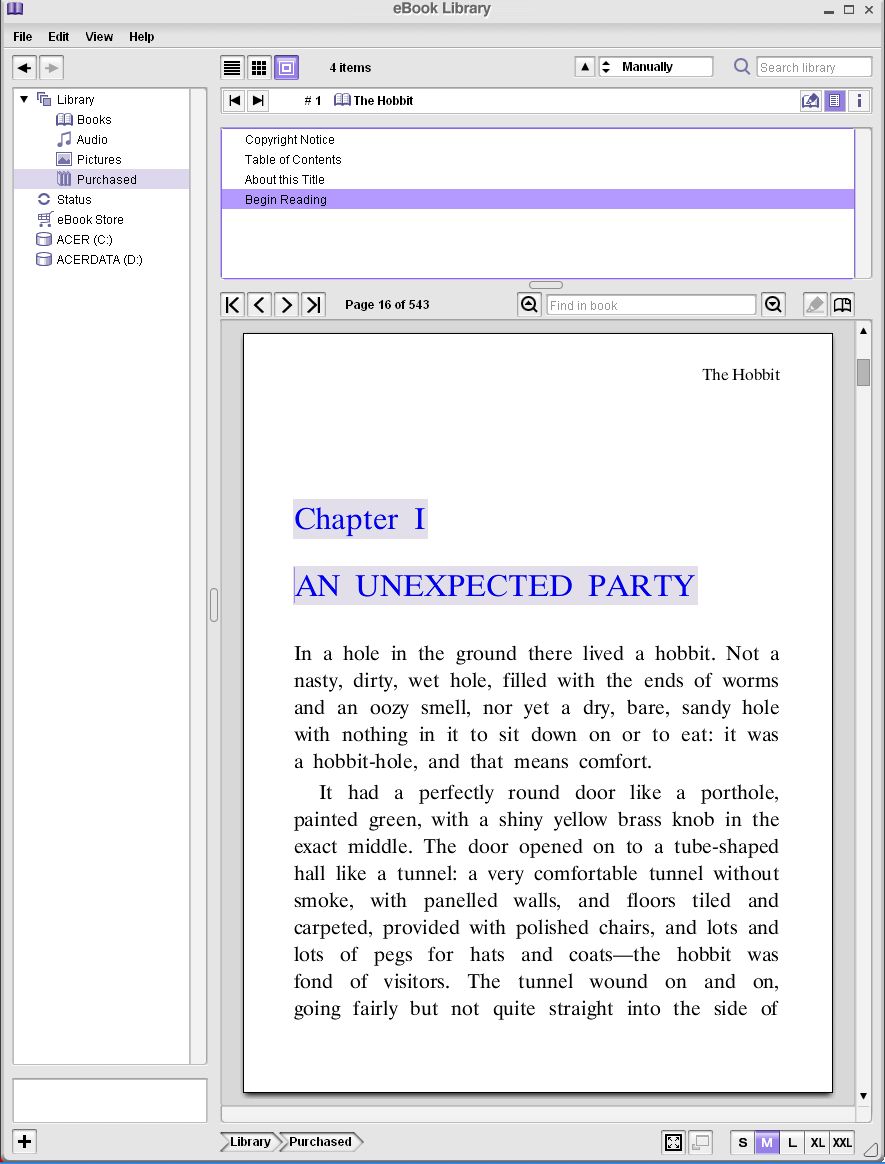This screenshot has height=1164, width=885.
Task: Enter full screen reading mode
Action: [x=673, y=1142]
